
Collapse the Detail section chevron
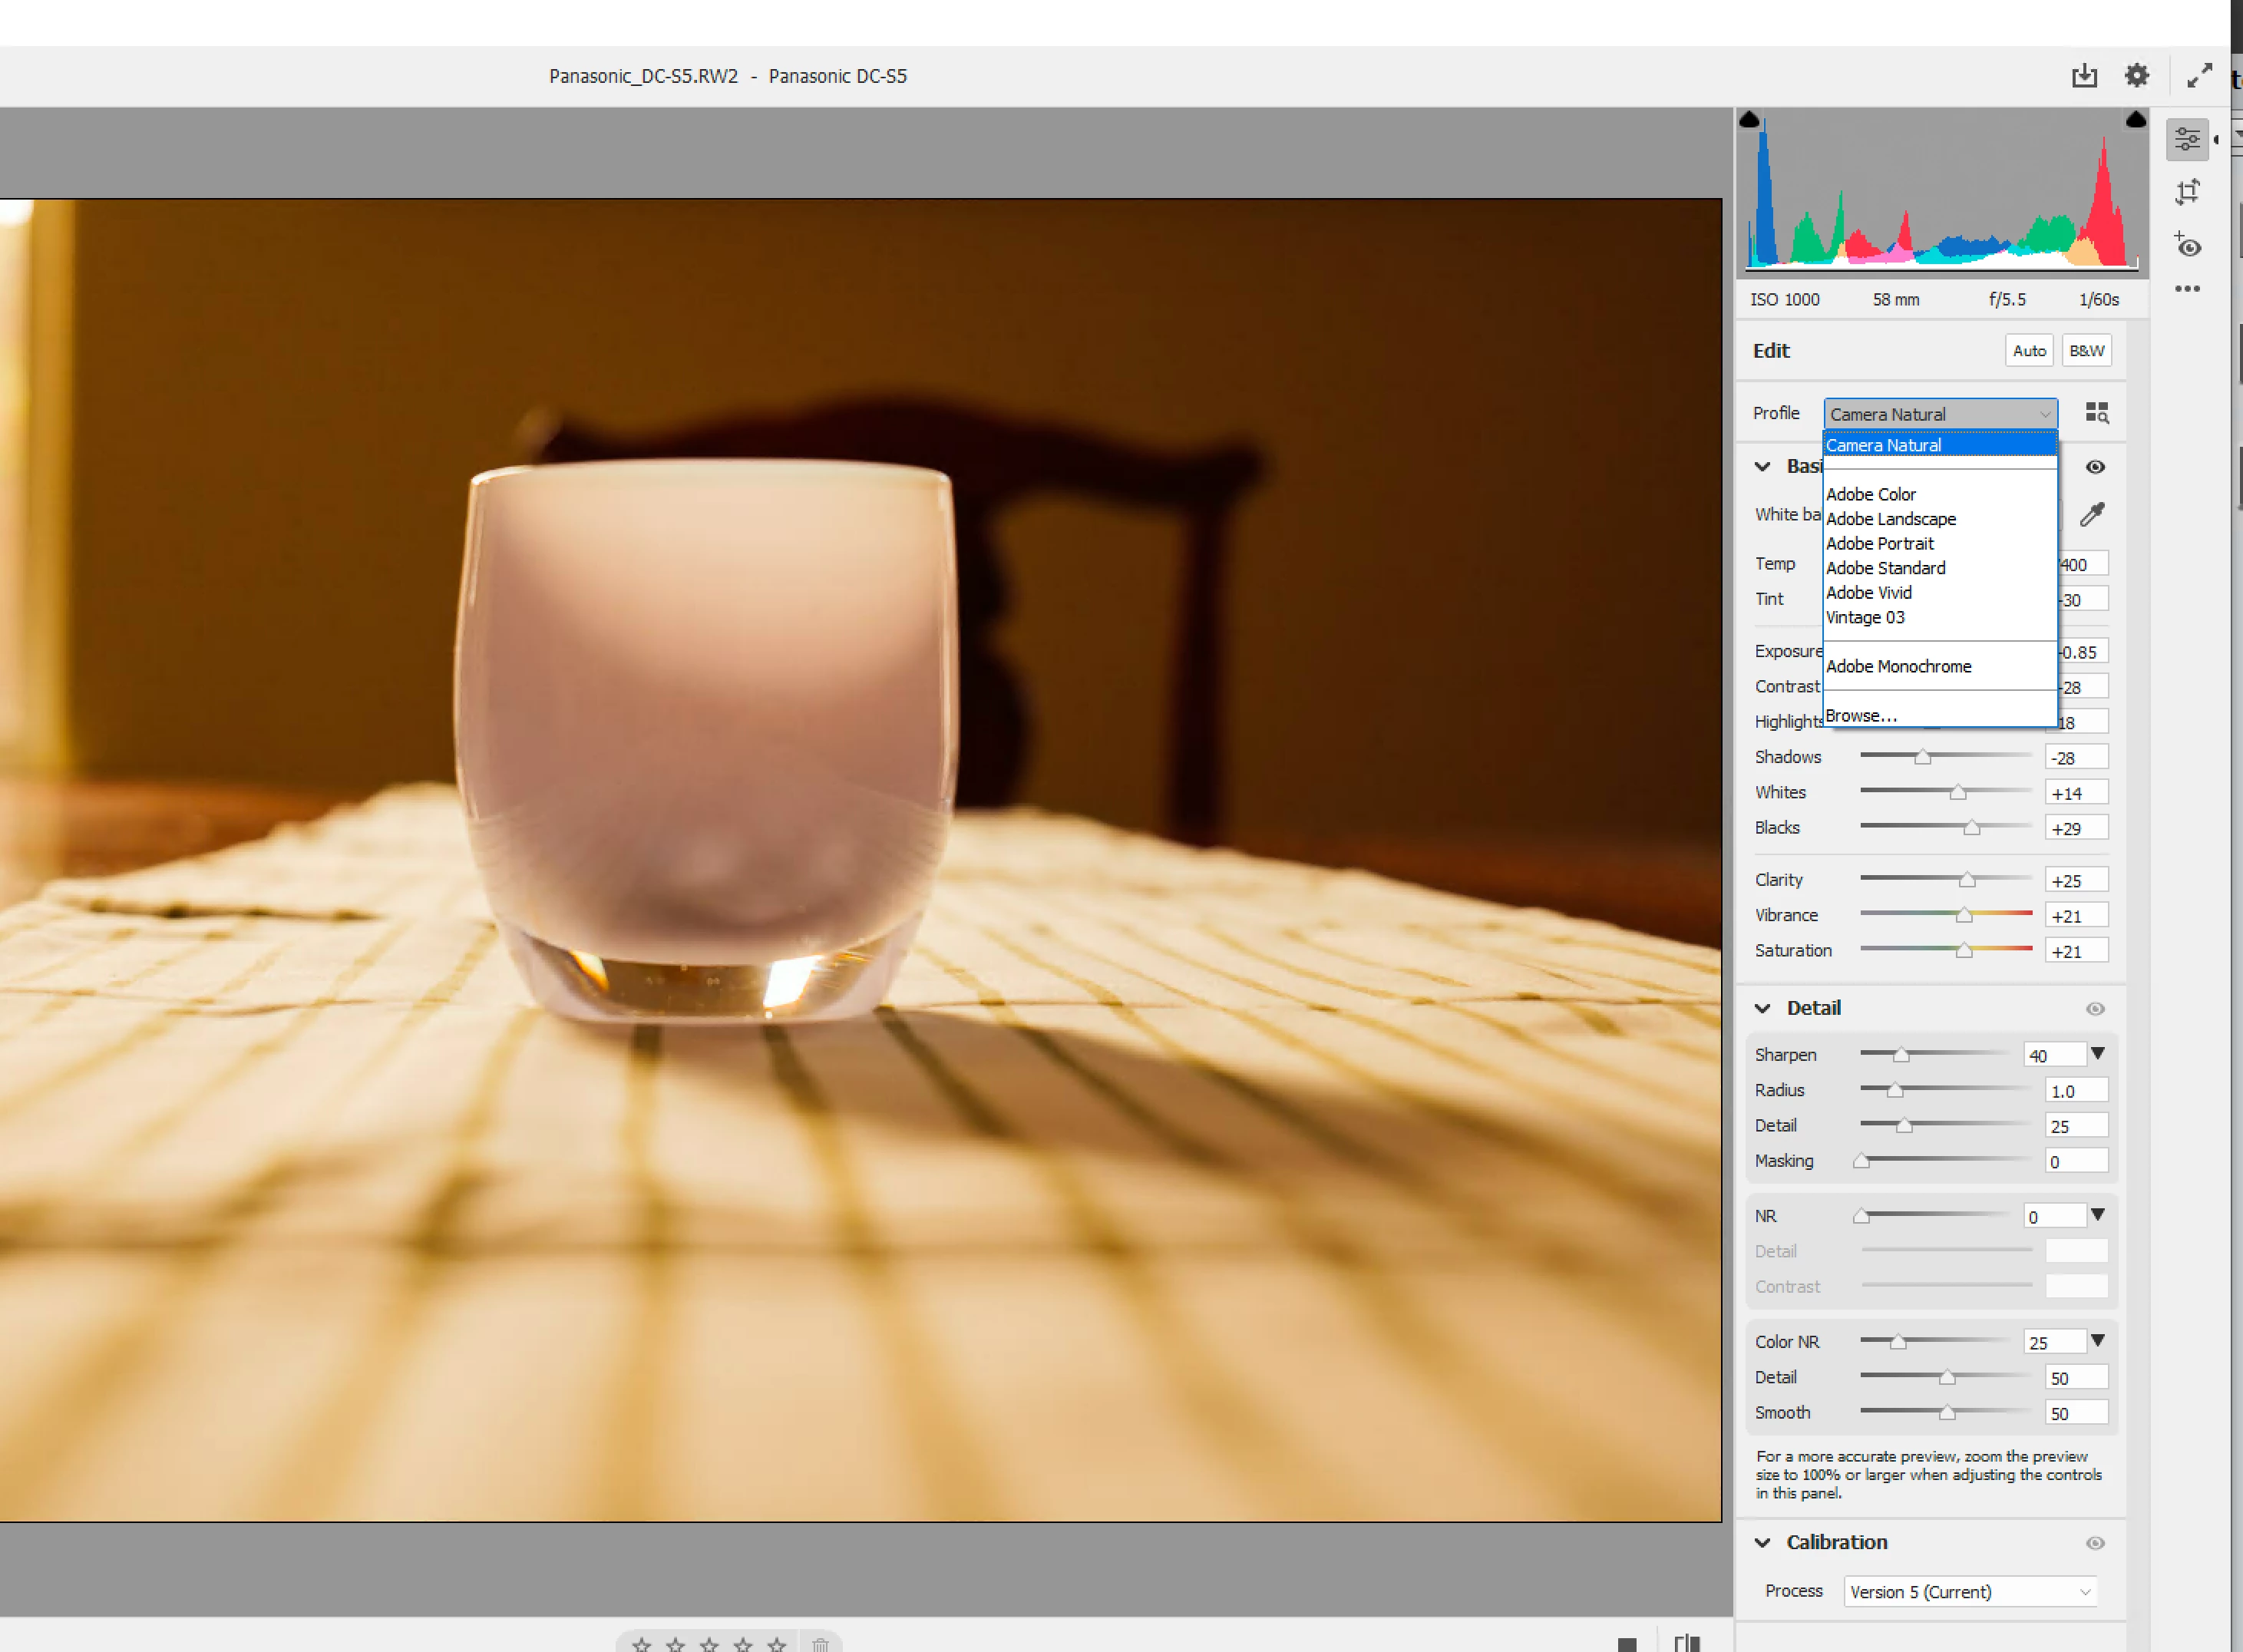[1763, 1008]
